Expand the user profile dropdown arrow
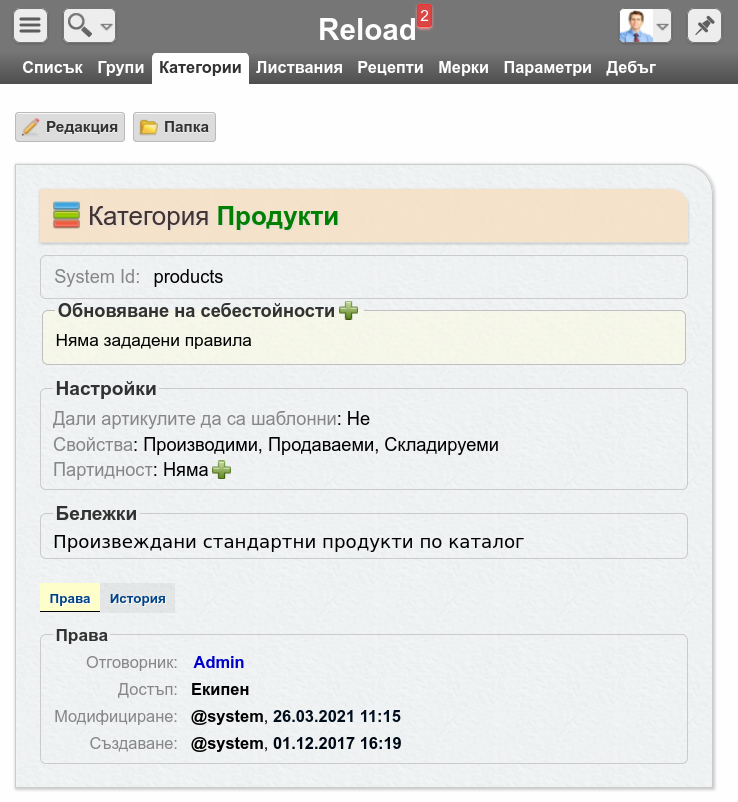Viewport: 738px width, 802px height. coord(662,26)
